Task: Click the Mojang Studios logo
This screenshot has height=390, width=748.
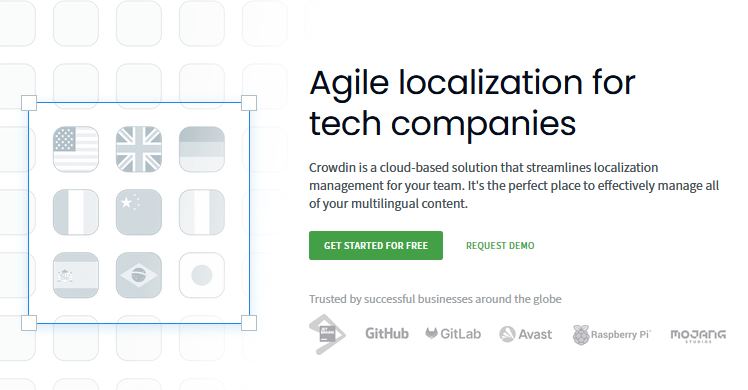Action: coord(698,336)
